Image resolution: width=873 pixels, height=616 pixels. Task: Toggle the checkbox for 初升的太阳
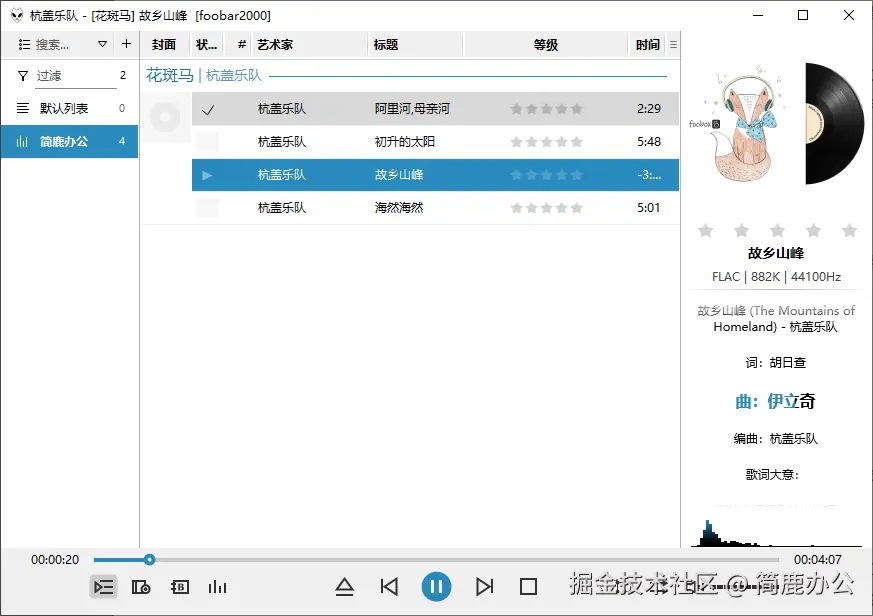click(209, 141)
